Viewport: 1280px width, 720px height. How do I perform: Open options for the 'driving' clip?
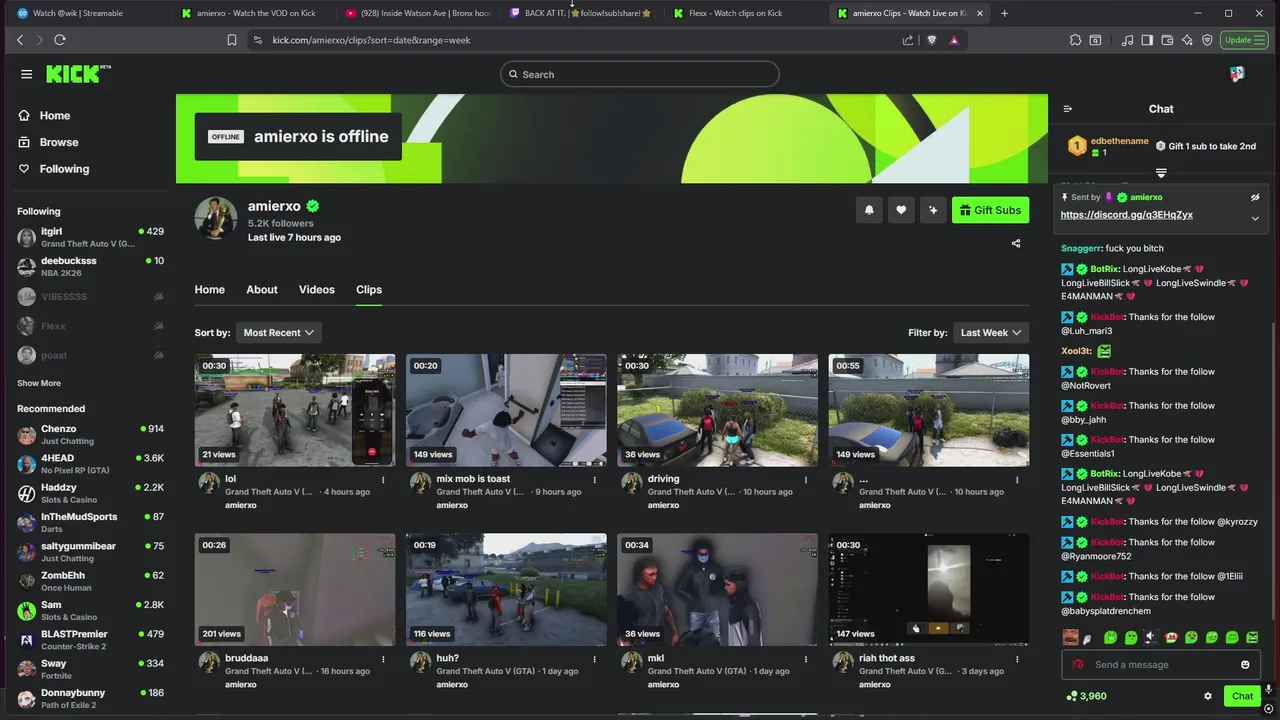point(806,480)
